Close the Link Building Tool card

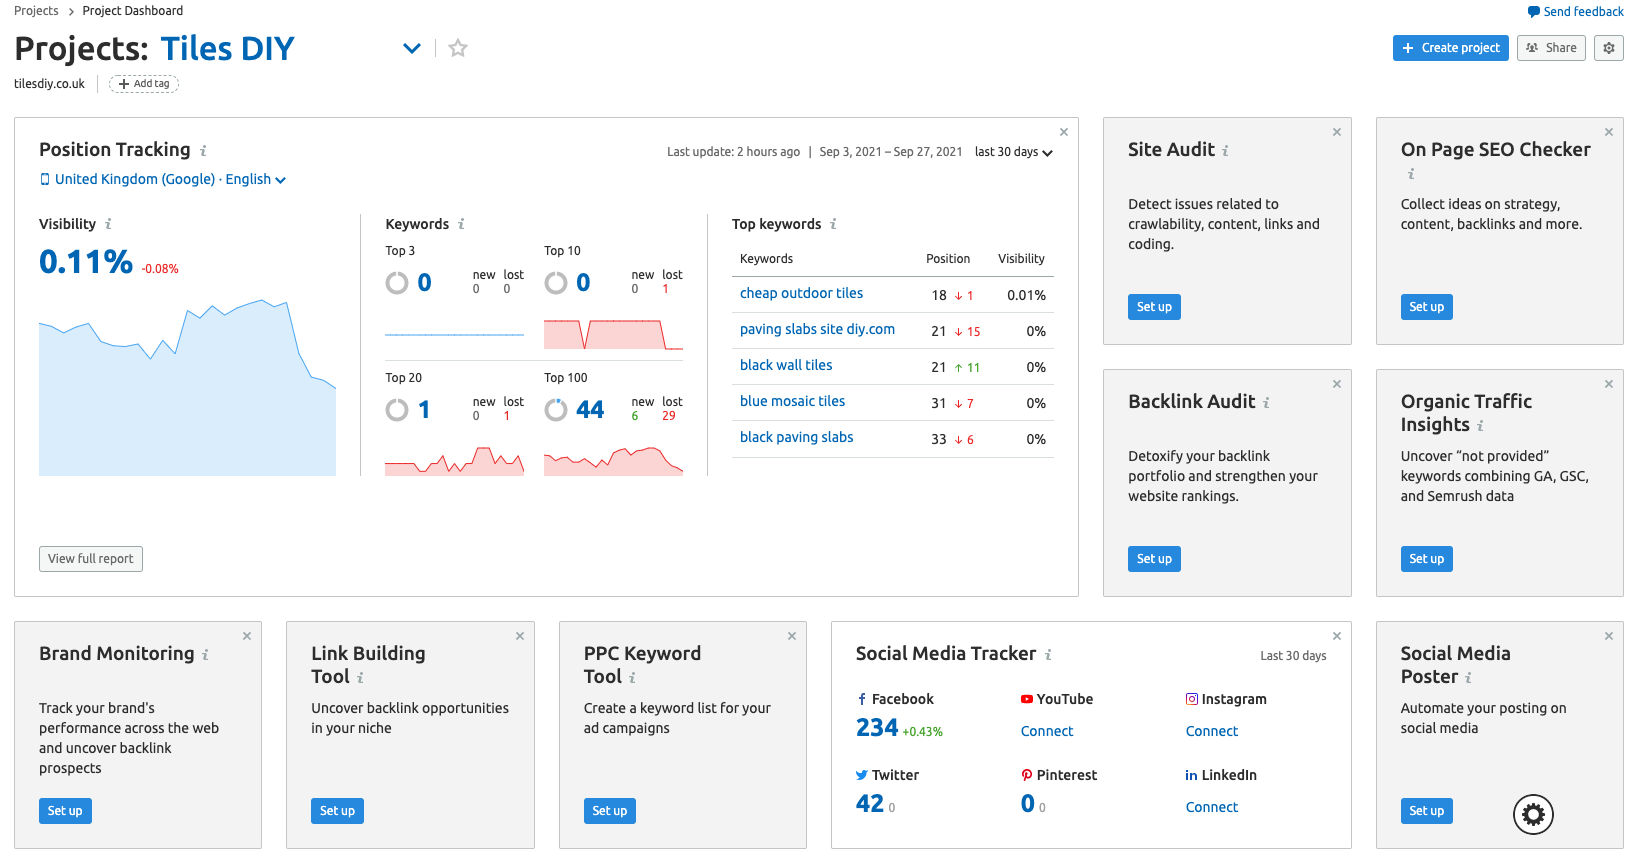[x=520, y=636]
